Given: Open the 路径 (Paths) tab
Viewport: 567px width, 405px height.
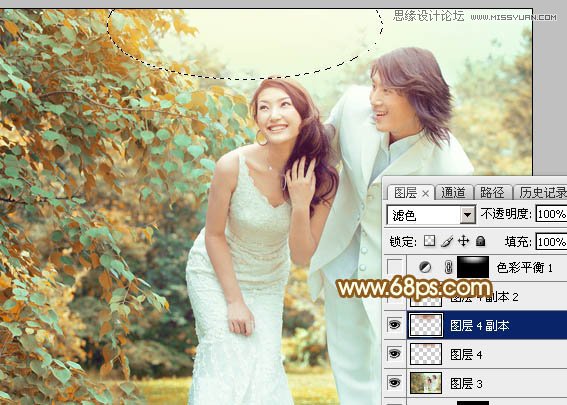Looking at the screenshot, I should pyautogui.click(x=492, y=193).
